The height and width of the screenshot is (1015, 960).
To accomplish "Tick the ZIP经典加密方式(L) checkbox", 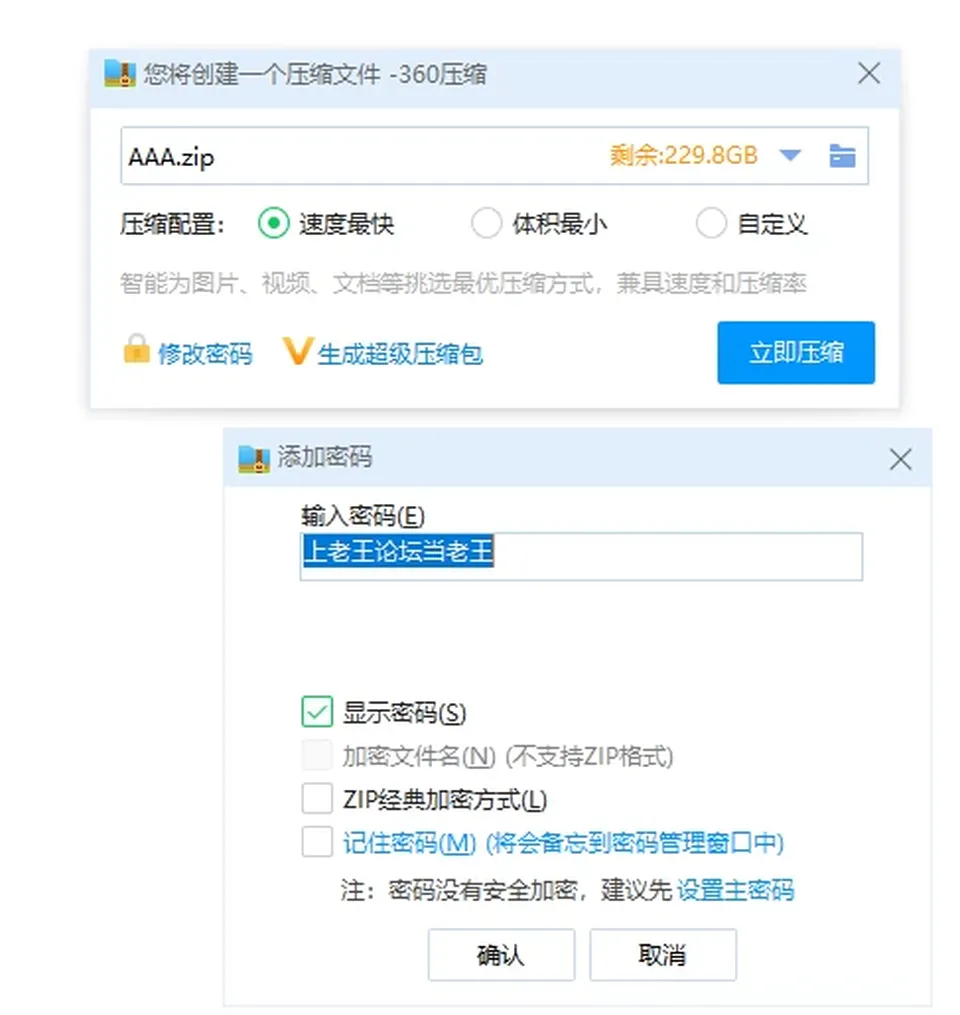I will coord(317,799).
